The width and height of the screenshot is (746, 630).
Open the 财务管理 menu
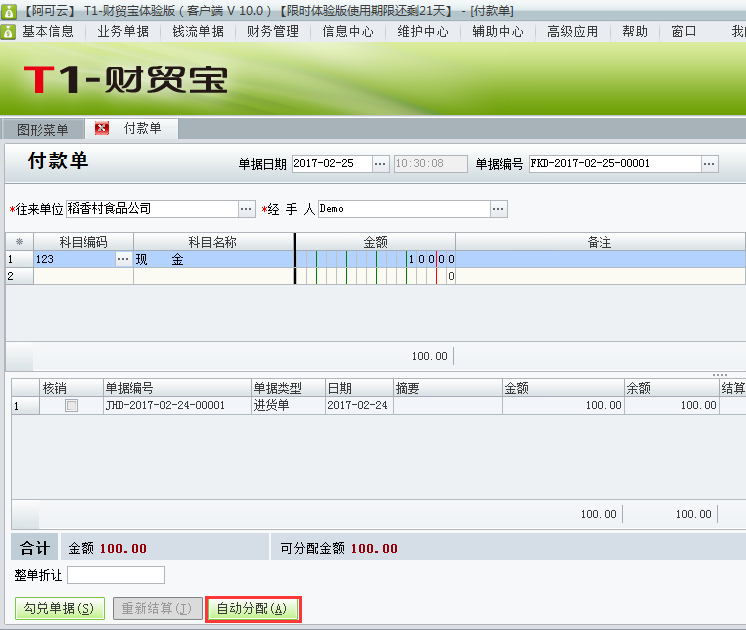pyautogui.click(x=273, y=32)
